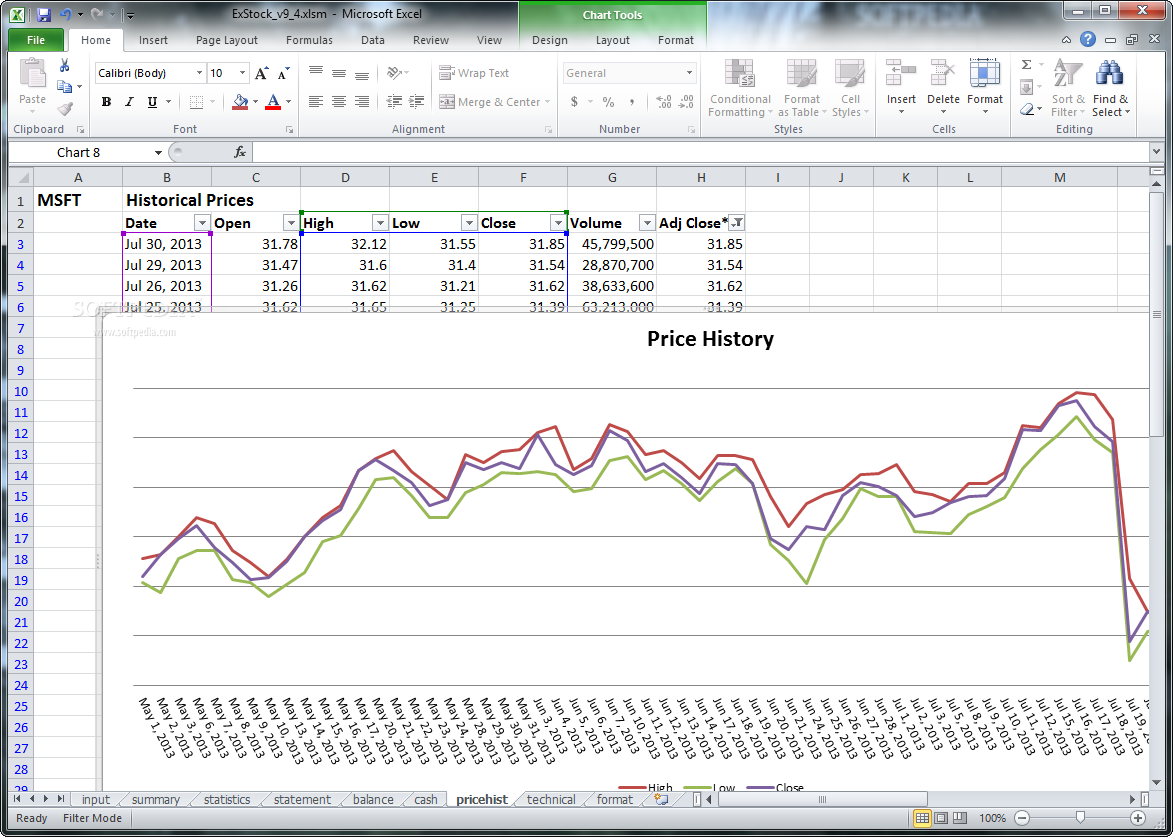Apply the red Font Color
1173x837 pixels.
273,102
